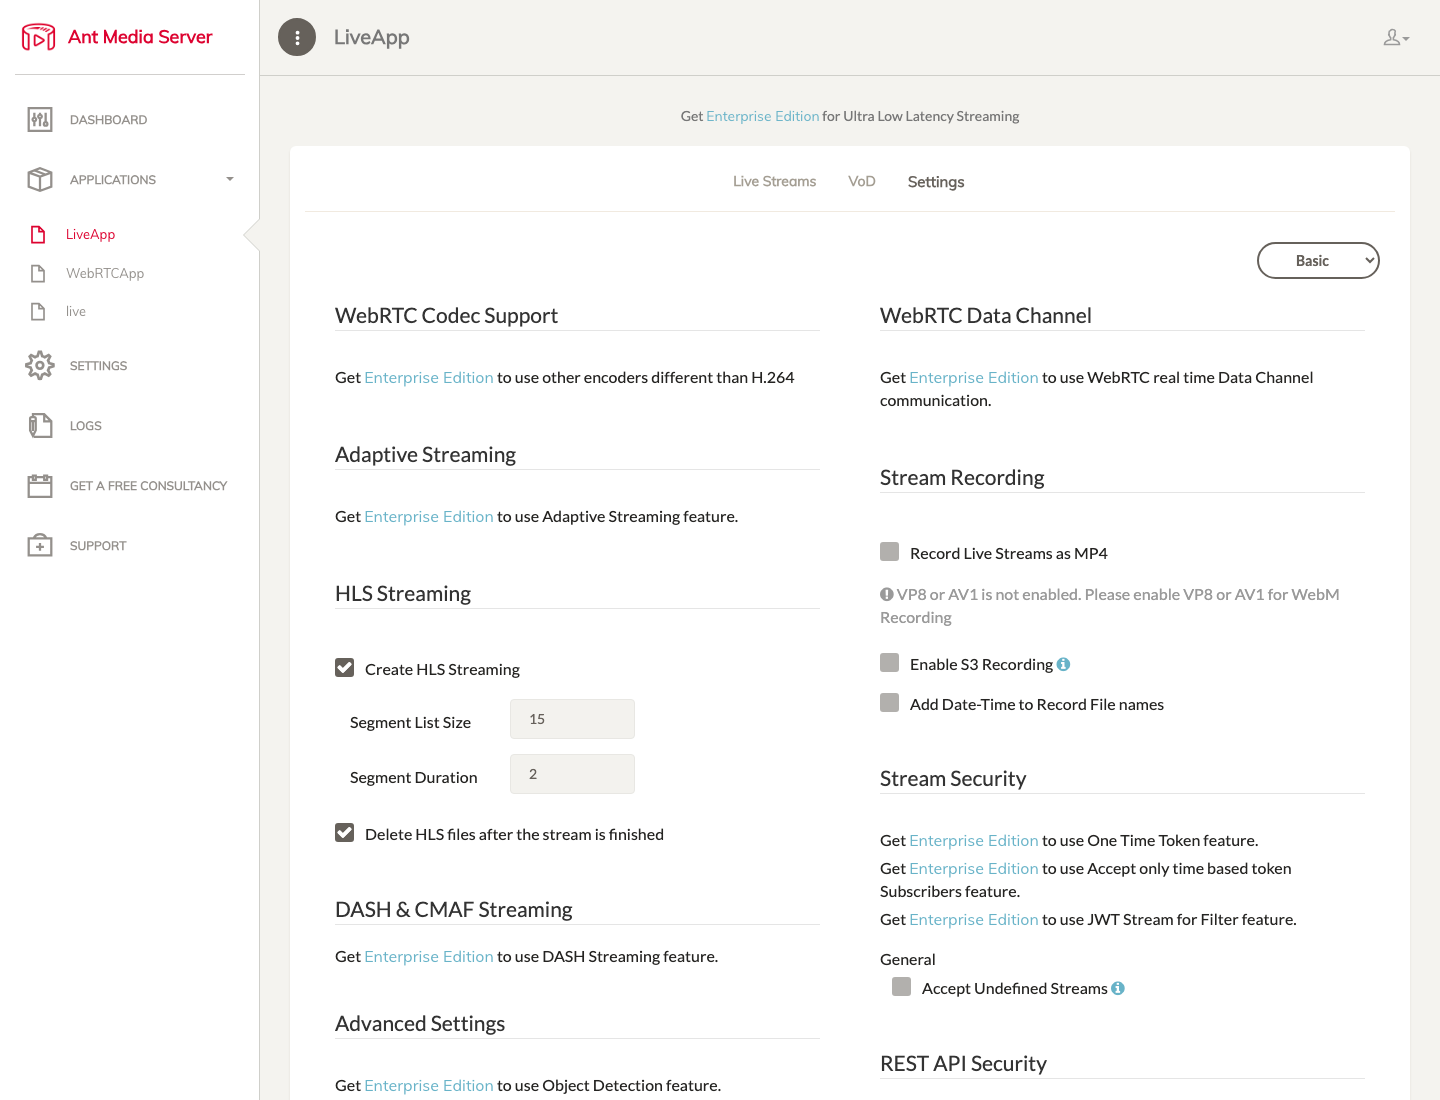Click Enterprise Edition link for DASH Streaming
Screen dimensions: 1440x1100
pyautogui.click(x=429, y=956)
